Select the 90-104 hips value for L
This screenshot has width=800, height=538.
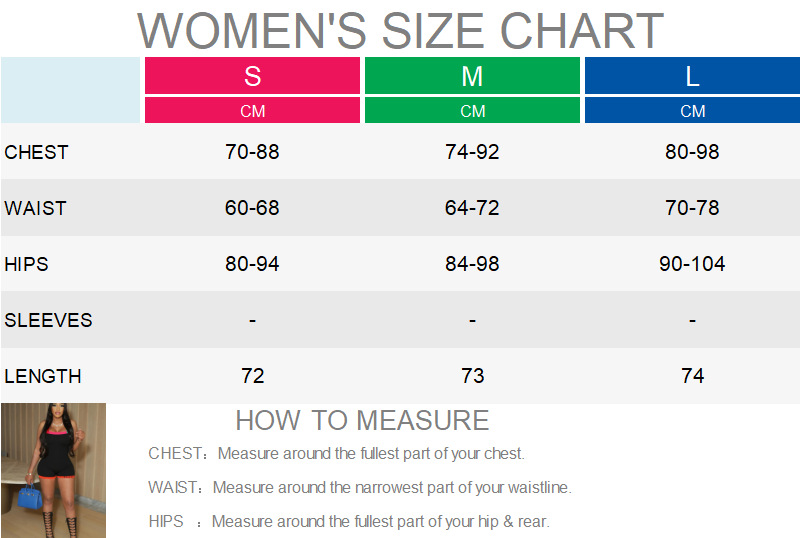click(692, 264)
